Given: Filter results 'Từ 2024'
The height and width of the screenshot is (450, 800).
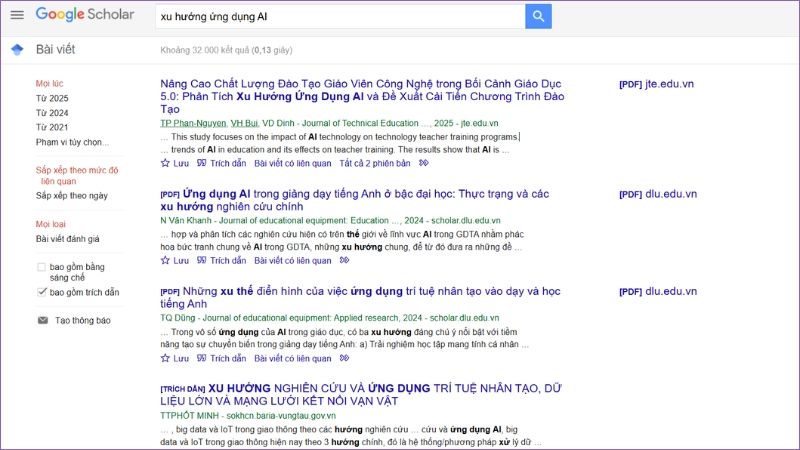Looking at the screenshot, I should coord(52,113).
